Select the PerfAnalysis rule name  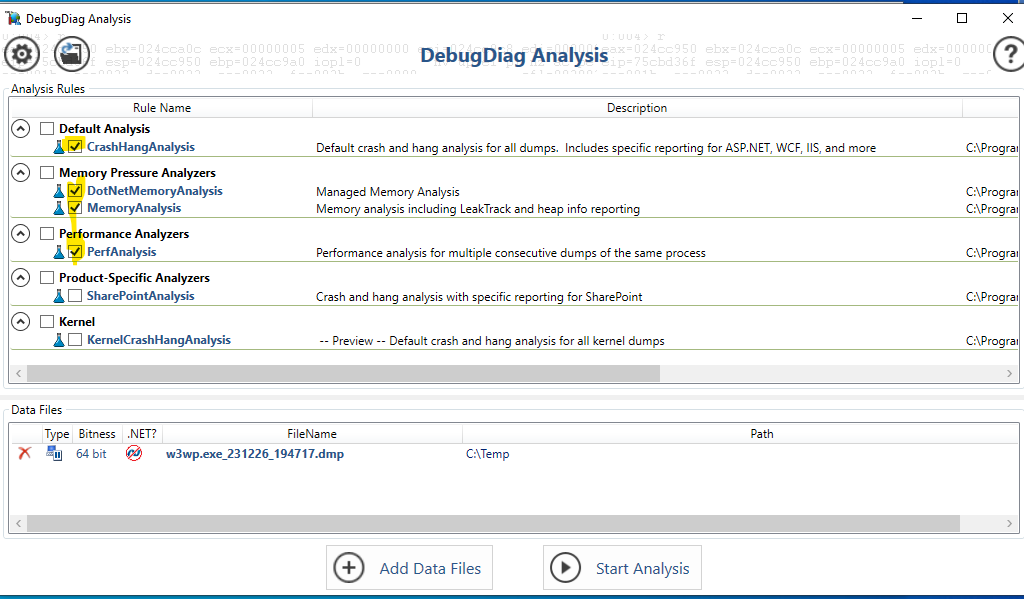click(121, 251)
